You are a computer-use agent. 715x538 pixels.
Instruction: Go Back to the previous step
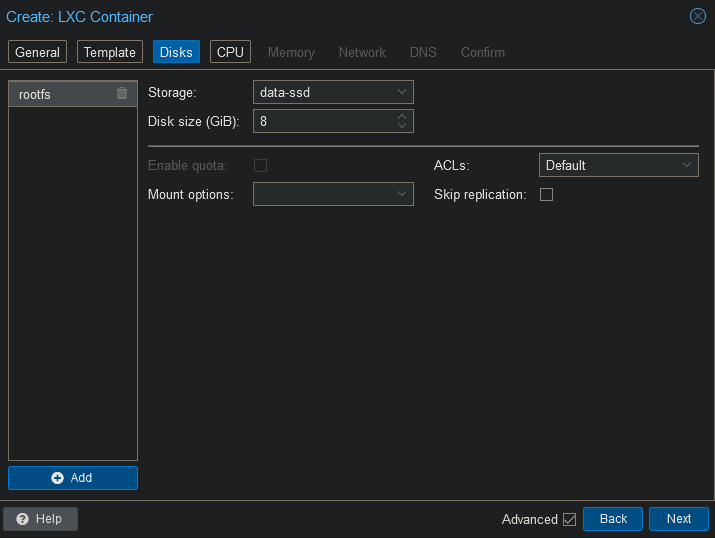pyautogui.click(x=613, y=519)
